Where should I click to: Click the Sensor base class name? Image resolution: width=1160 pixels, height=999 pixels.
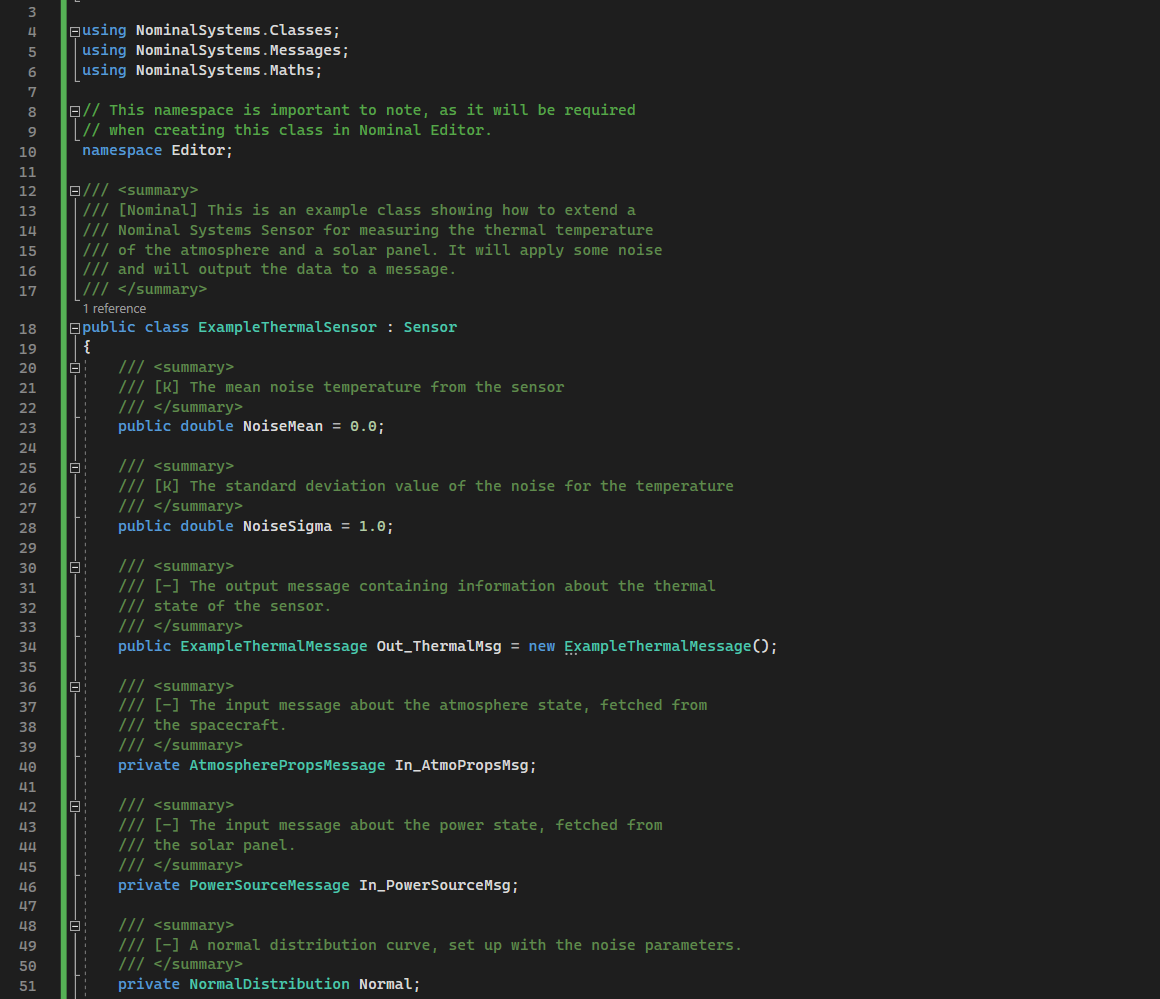(430, 327)
